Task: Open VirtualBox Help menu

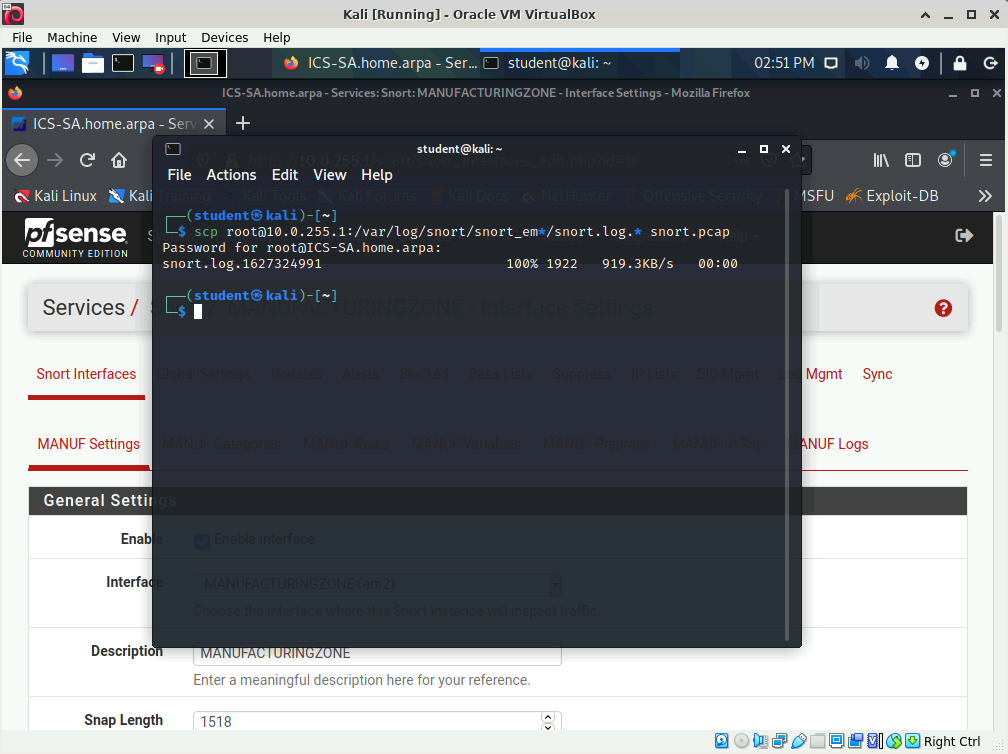Action: coord(276,37)
